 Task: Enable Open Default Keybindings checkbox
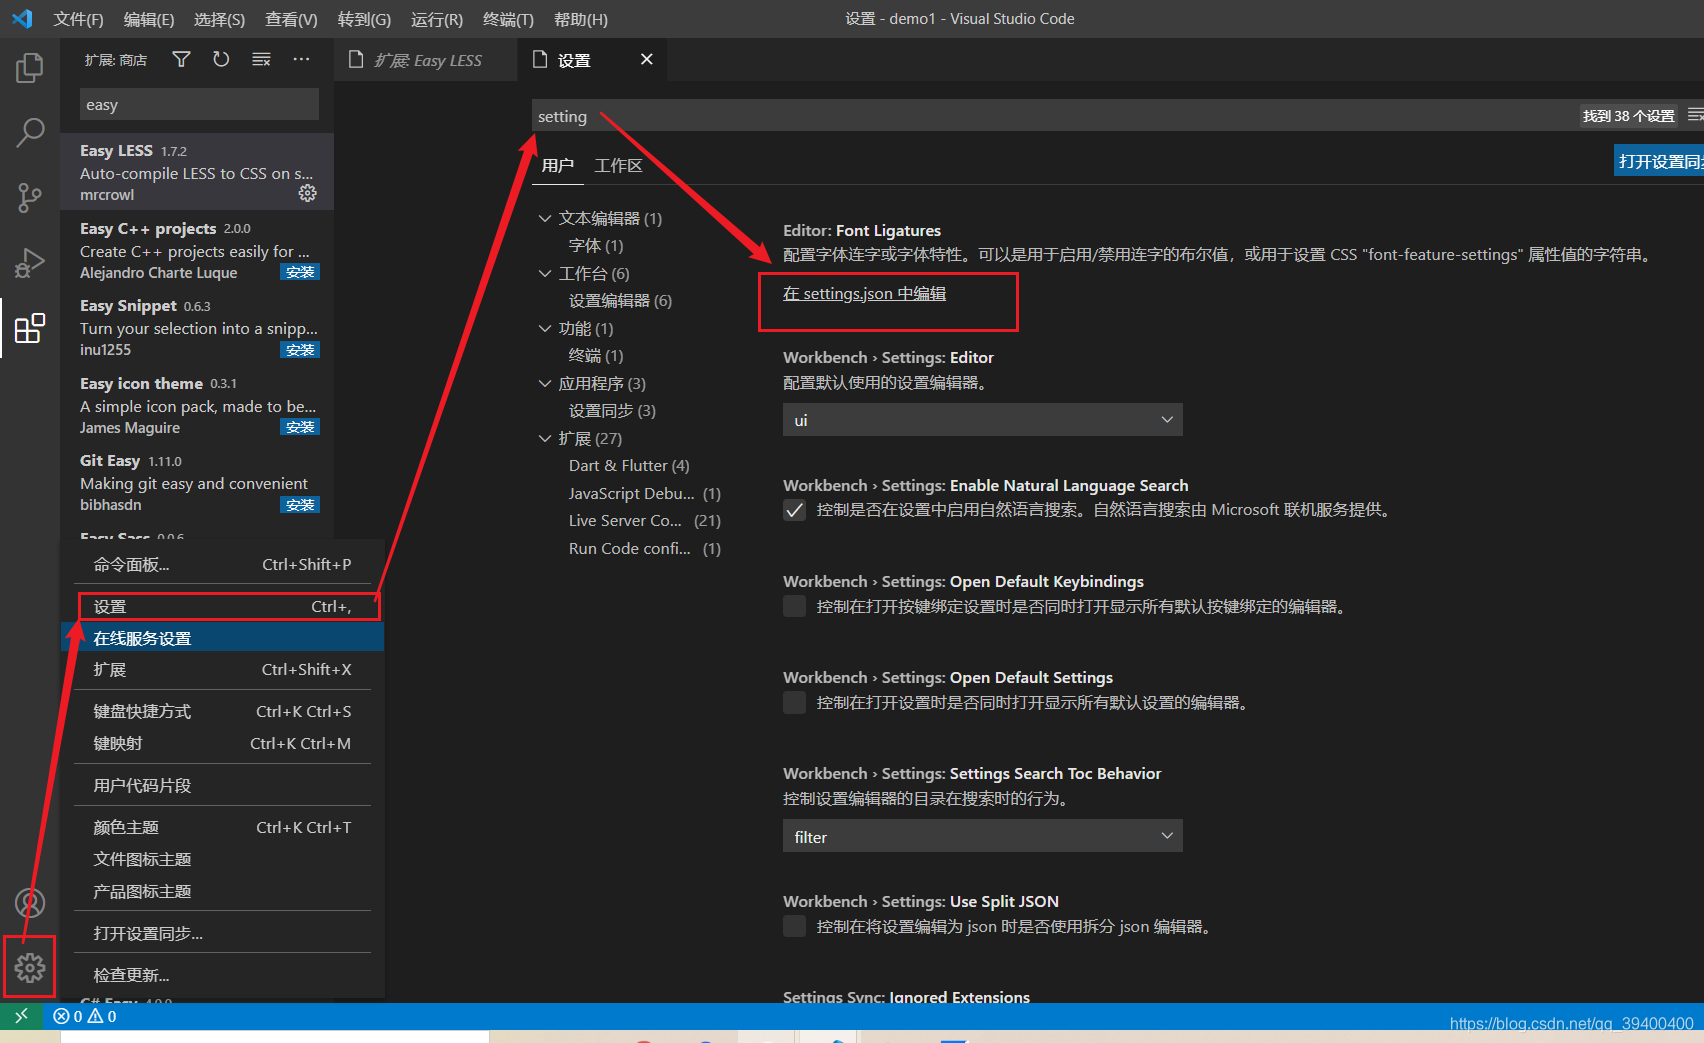(795, 606)
